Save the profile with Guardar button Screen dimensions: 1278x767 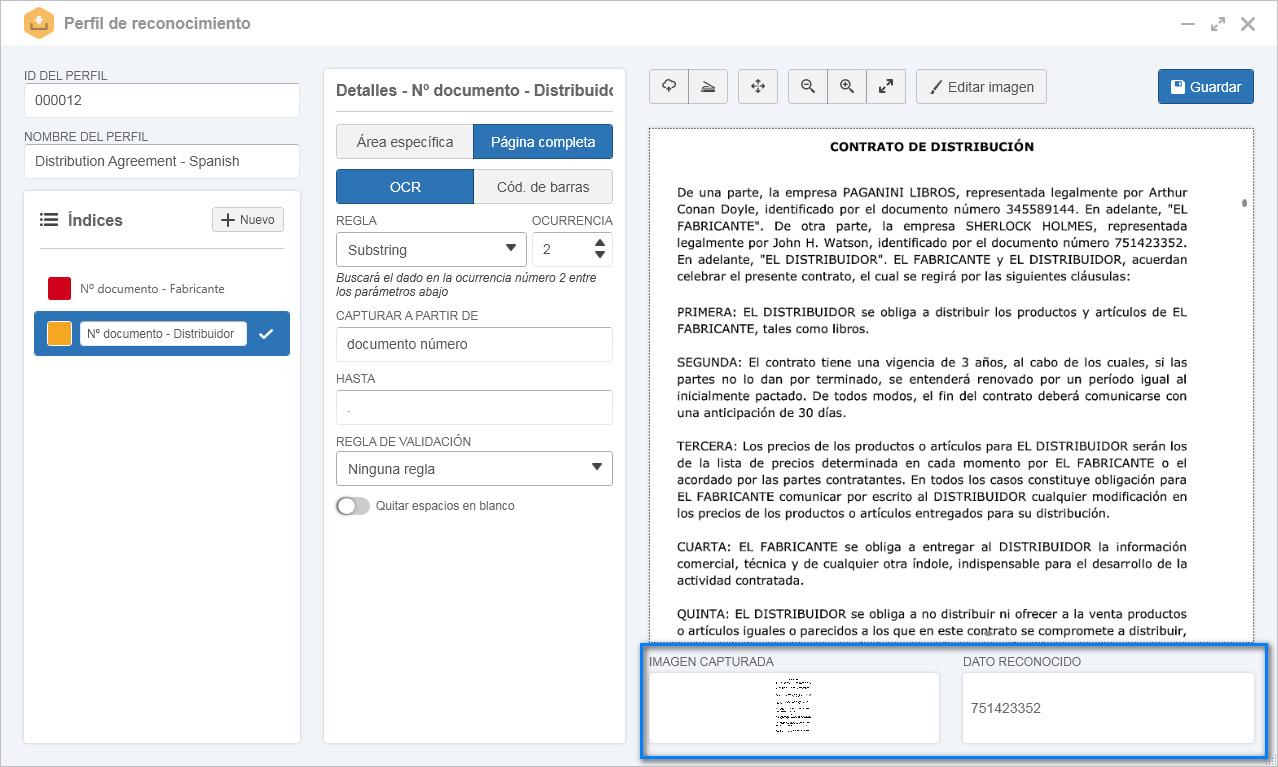click(x=1206, y=87)
